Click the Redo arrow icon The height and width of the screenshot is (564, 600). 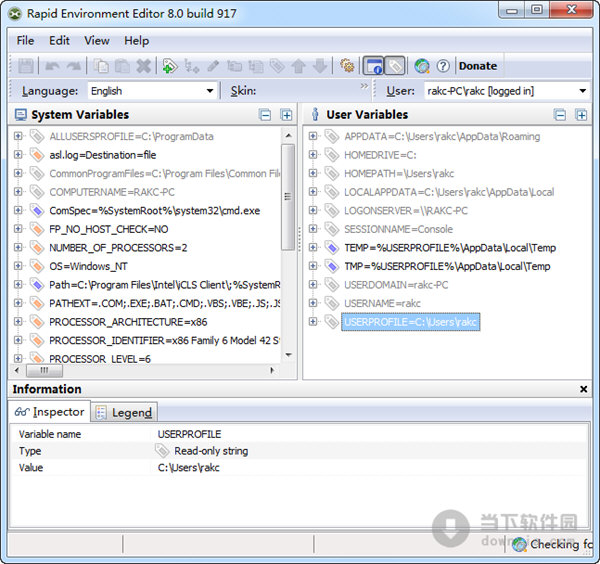(x=73, y=66)
